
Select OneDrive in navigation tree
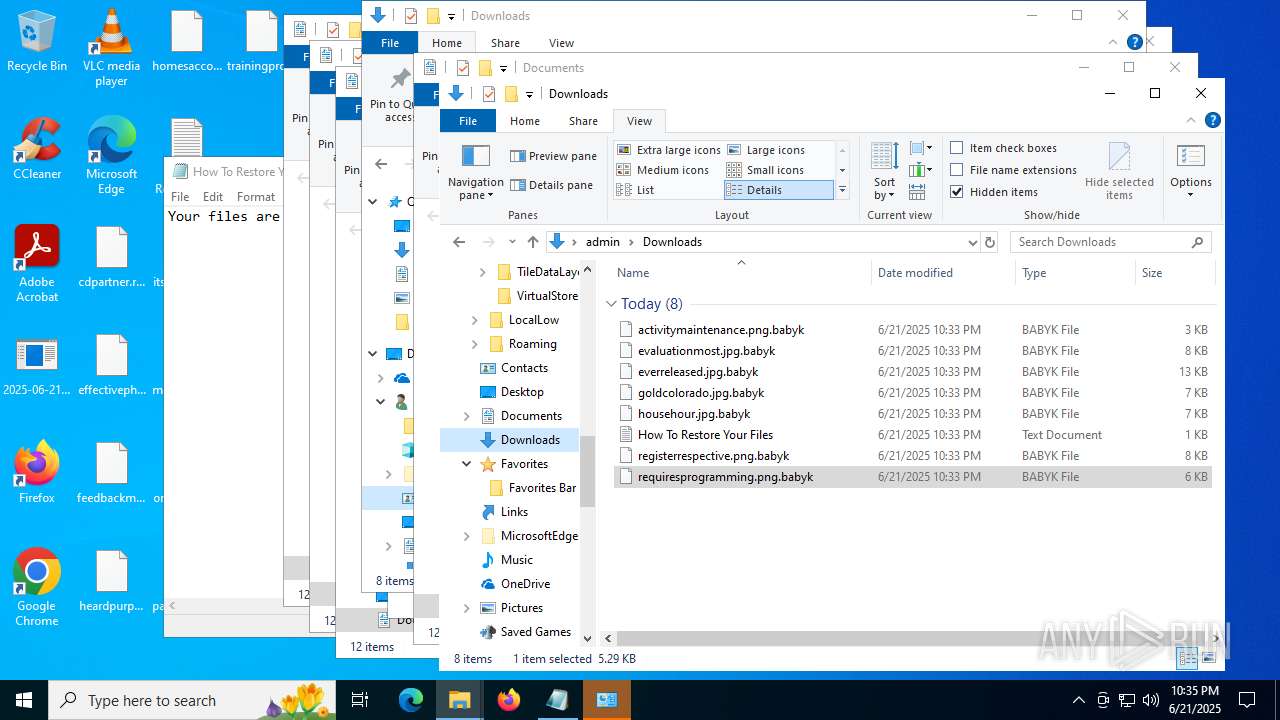[525, 584]
